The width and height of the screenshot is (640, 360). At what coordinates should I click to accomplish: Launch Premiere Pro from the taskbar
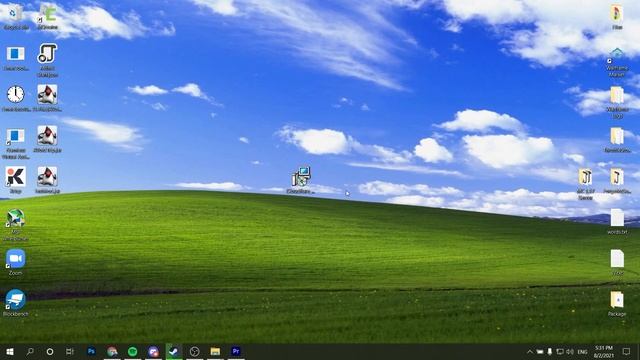[x=236, y=351]
